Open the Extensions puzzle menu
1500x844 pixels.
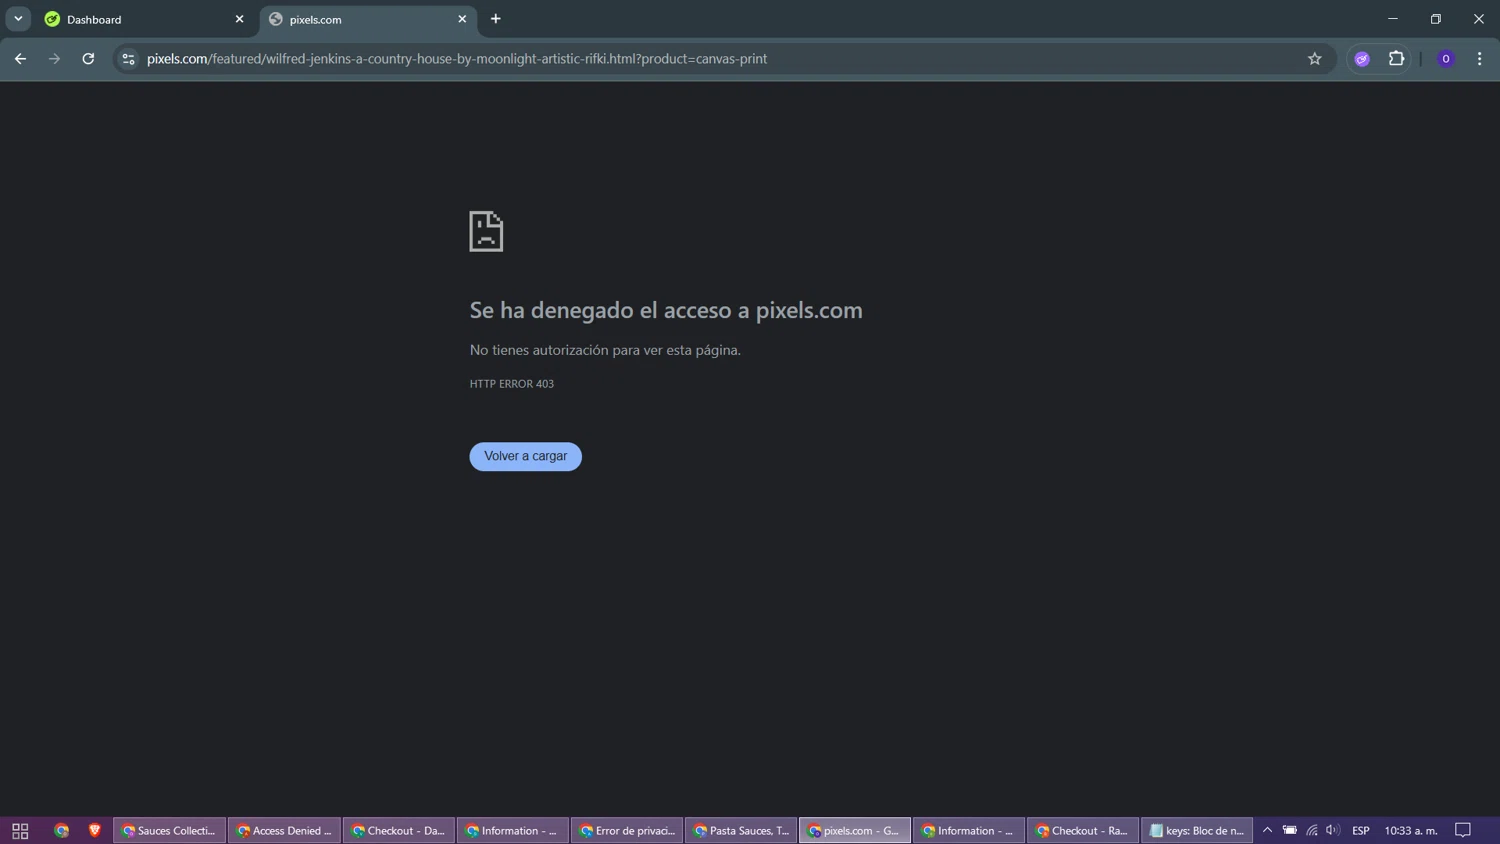1397,59
